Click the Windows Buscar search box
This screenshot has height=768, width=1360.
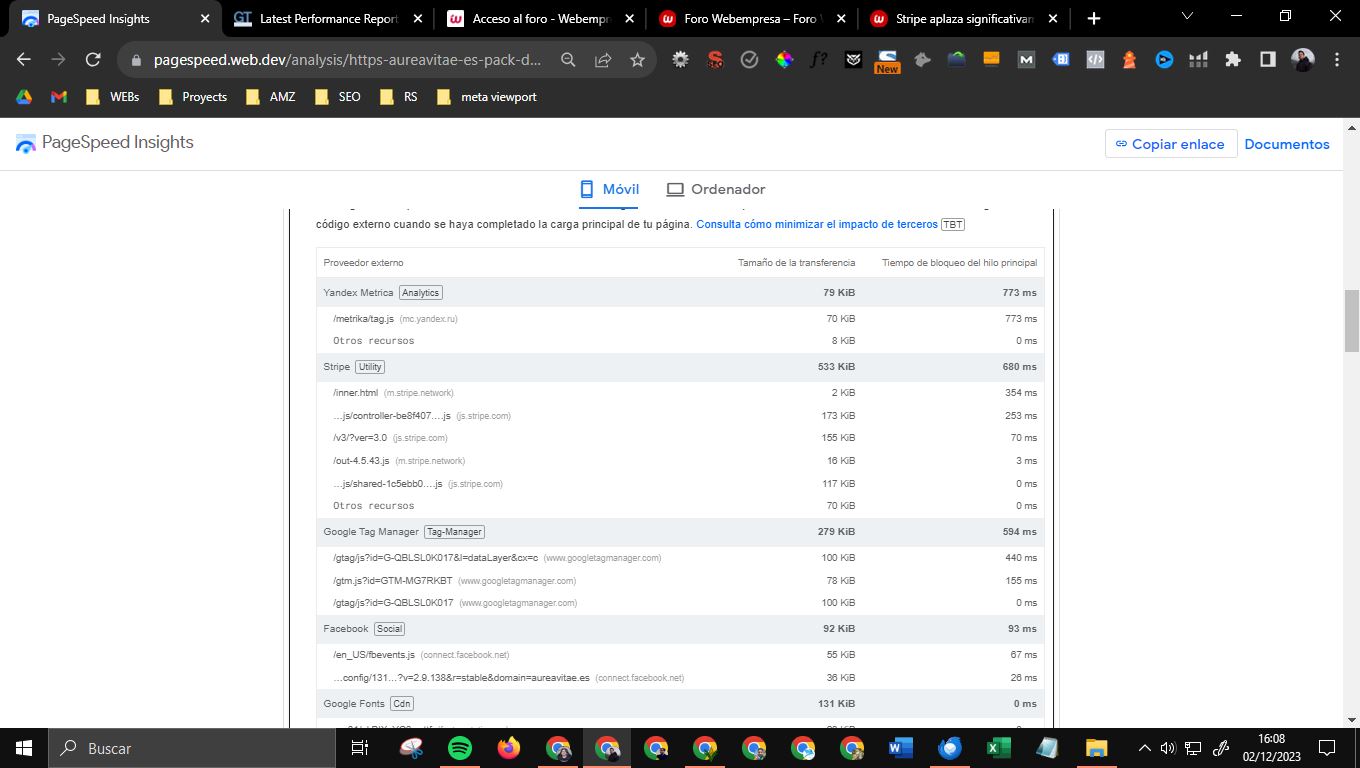click(192, 747)
